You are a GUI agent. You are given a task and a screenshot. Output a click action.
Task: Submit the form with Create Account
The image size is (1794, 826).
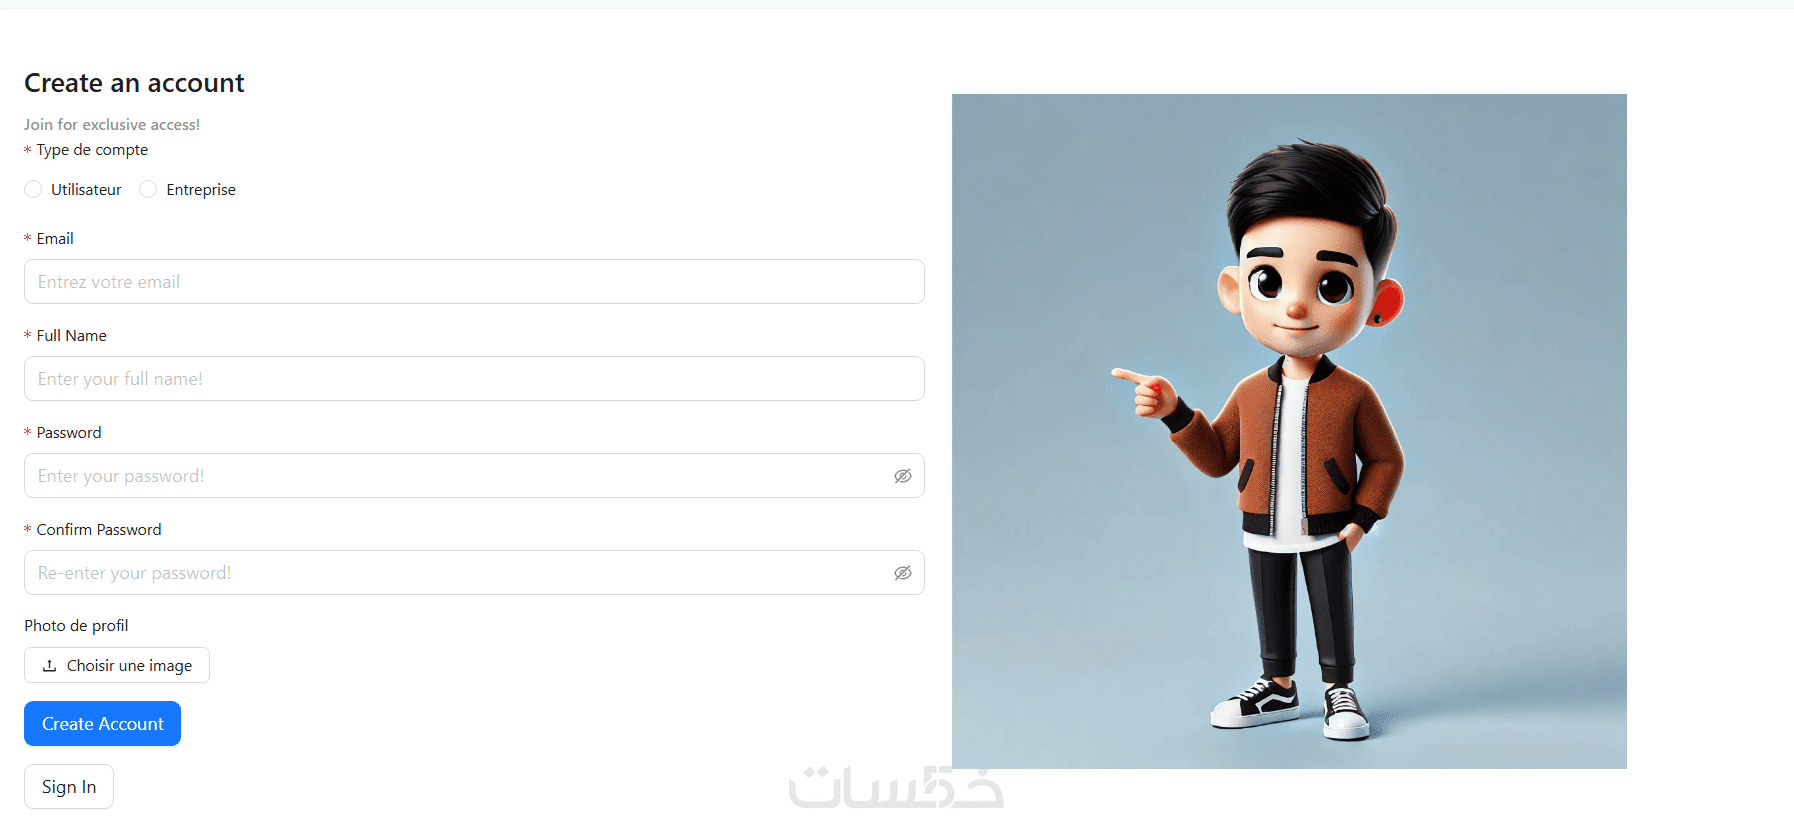[x=102, y=723]
